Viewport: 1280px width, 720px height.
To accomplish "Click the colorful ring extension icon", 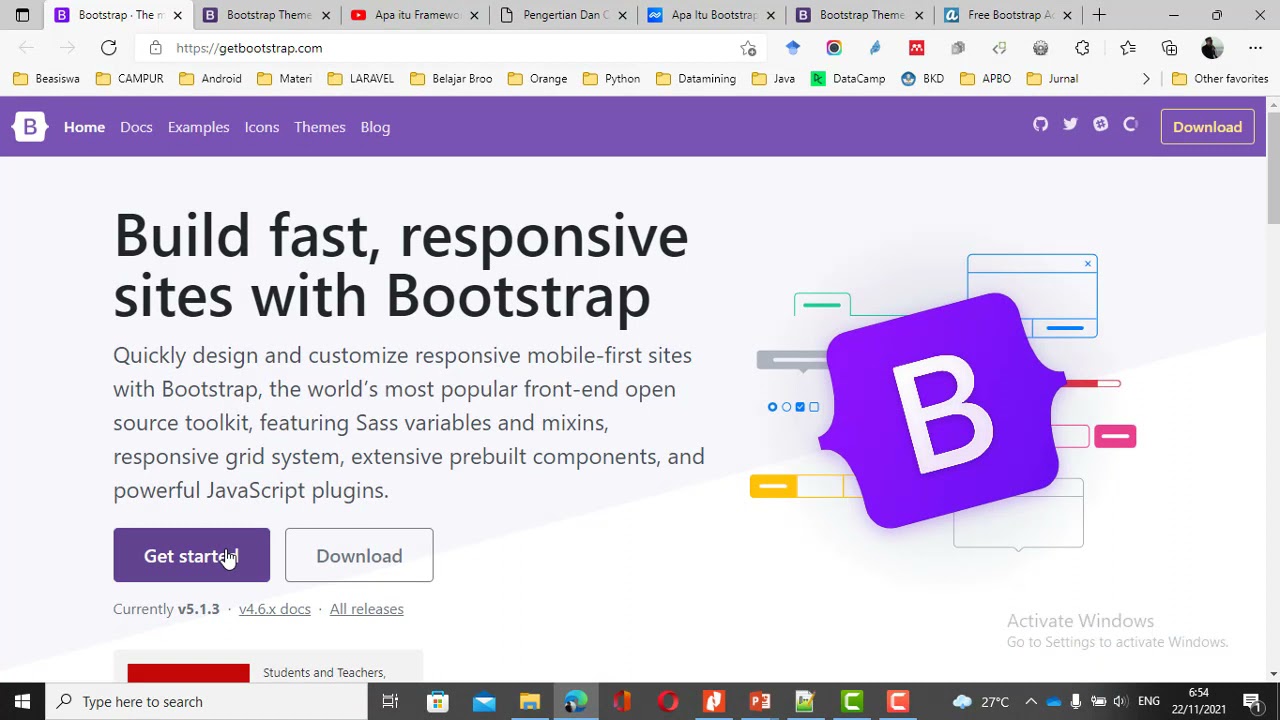I will [x=834, y=48].
